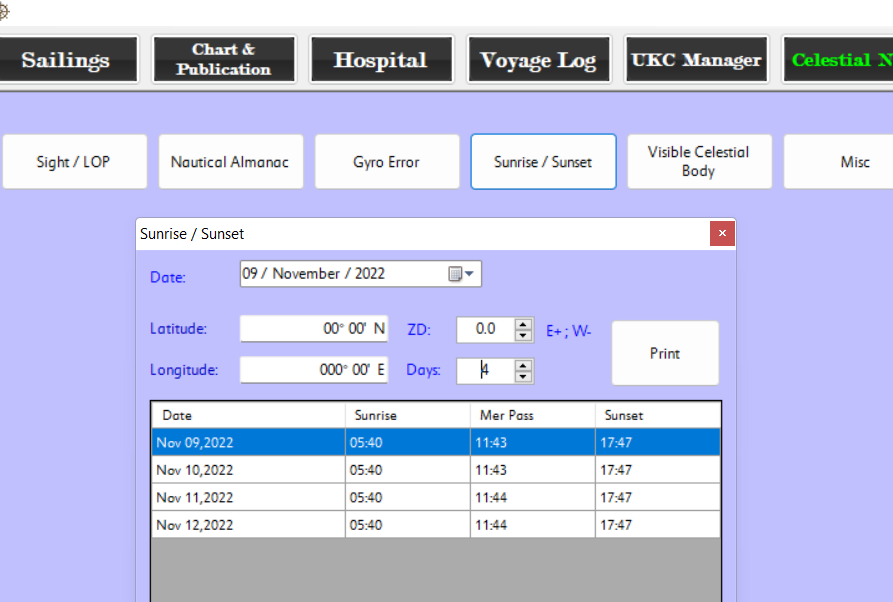Image resolution: width=893 pixels, height=602 pixels.
Task: Decrease the ZD value with down arrow
Action: pyautogui.click(x=523, y=335)
